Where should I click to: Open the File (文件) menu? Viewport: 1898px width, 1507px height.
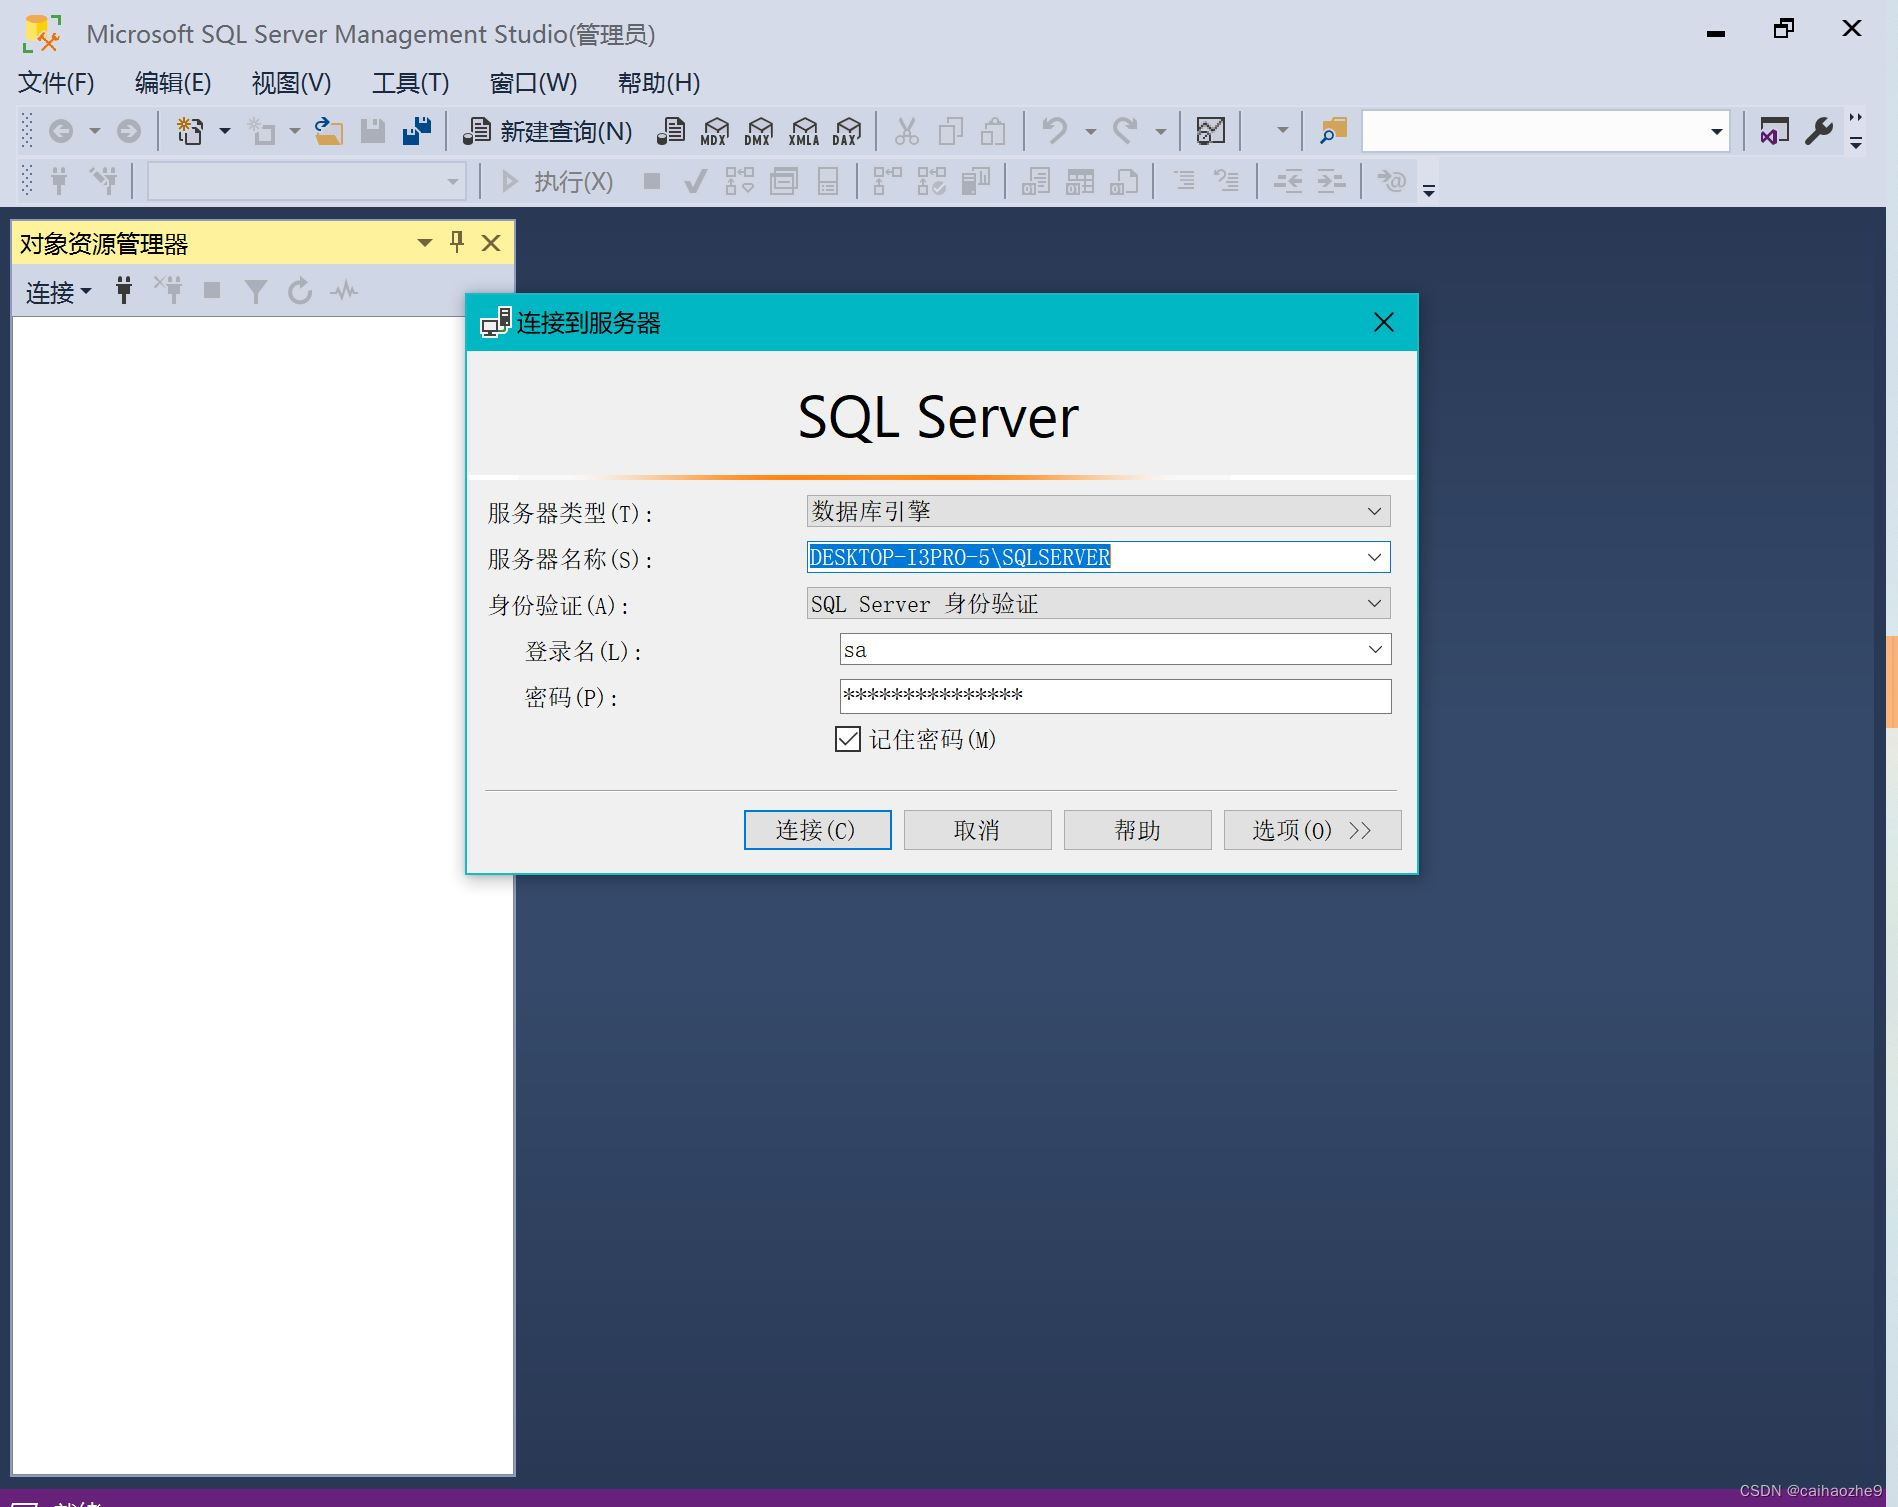(x=57, y=83)
